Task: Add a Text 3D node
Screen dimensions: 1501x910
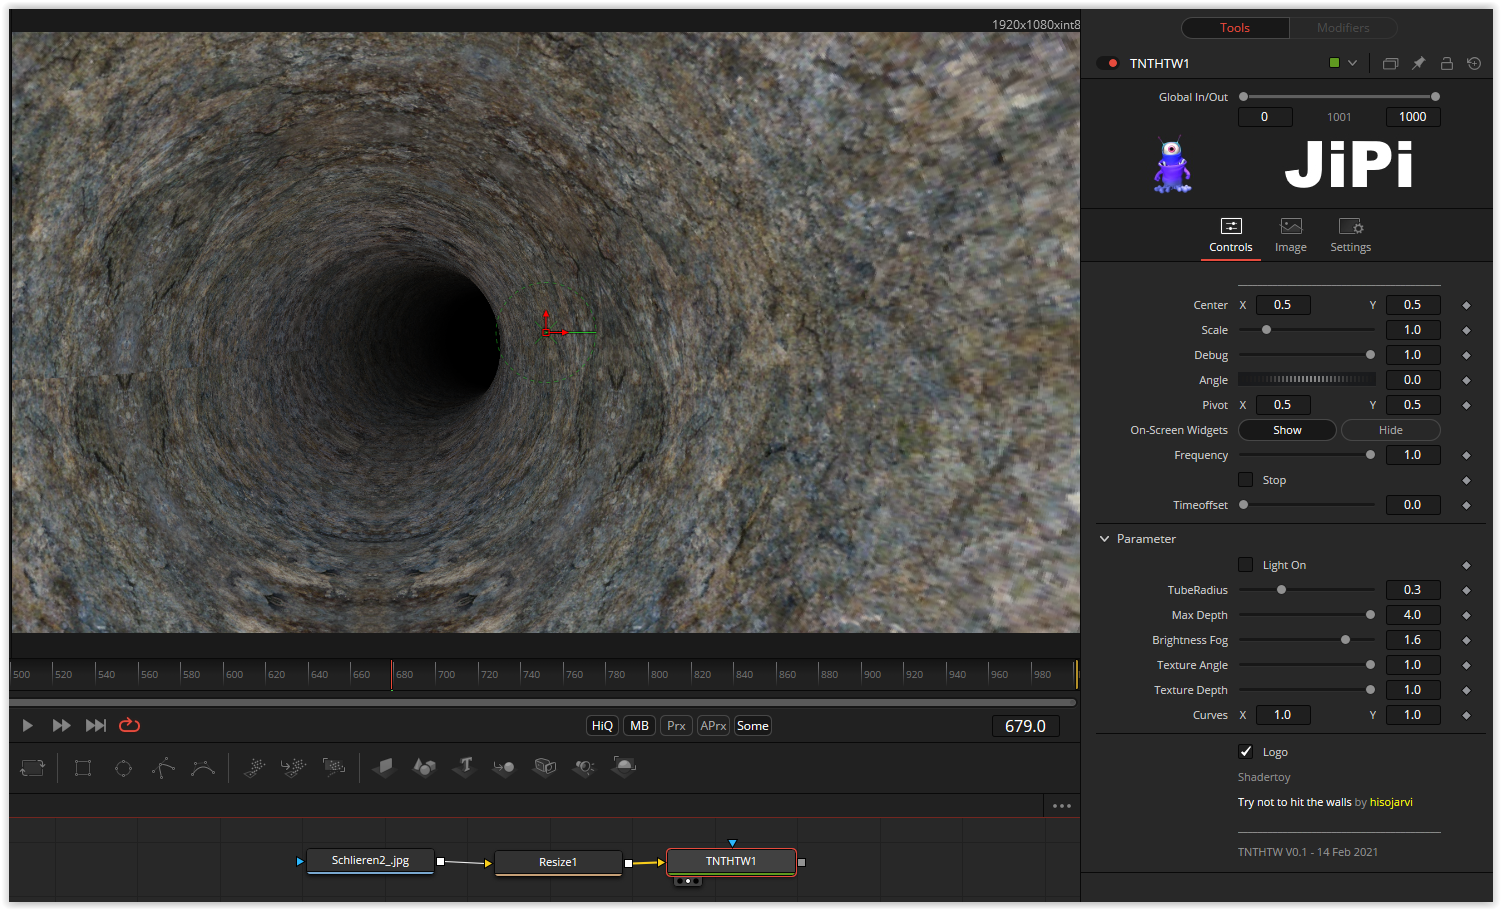Action: 464,768
